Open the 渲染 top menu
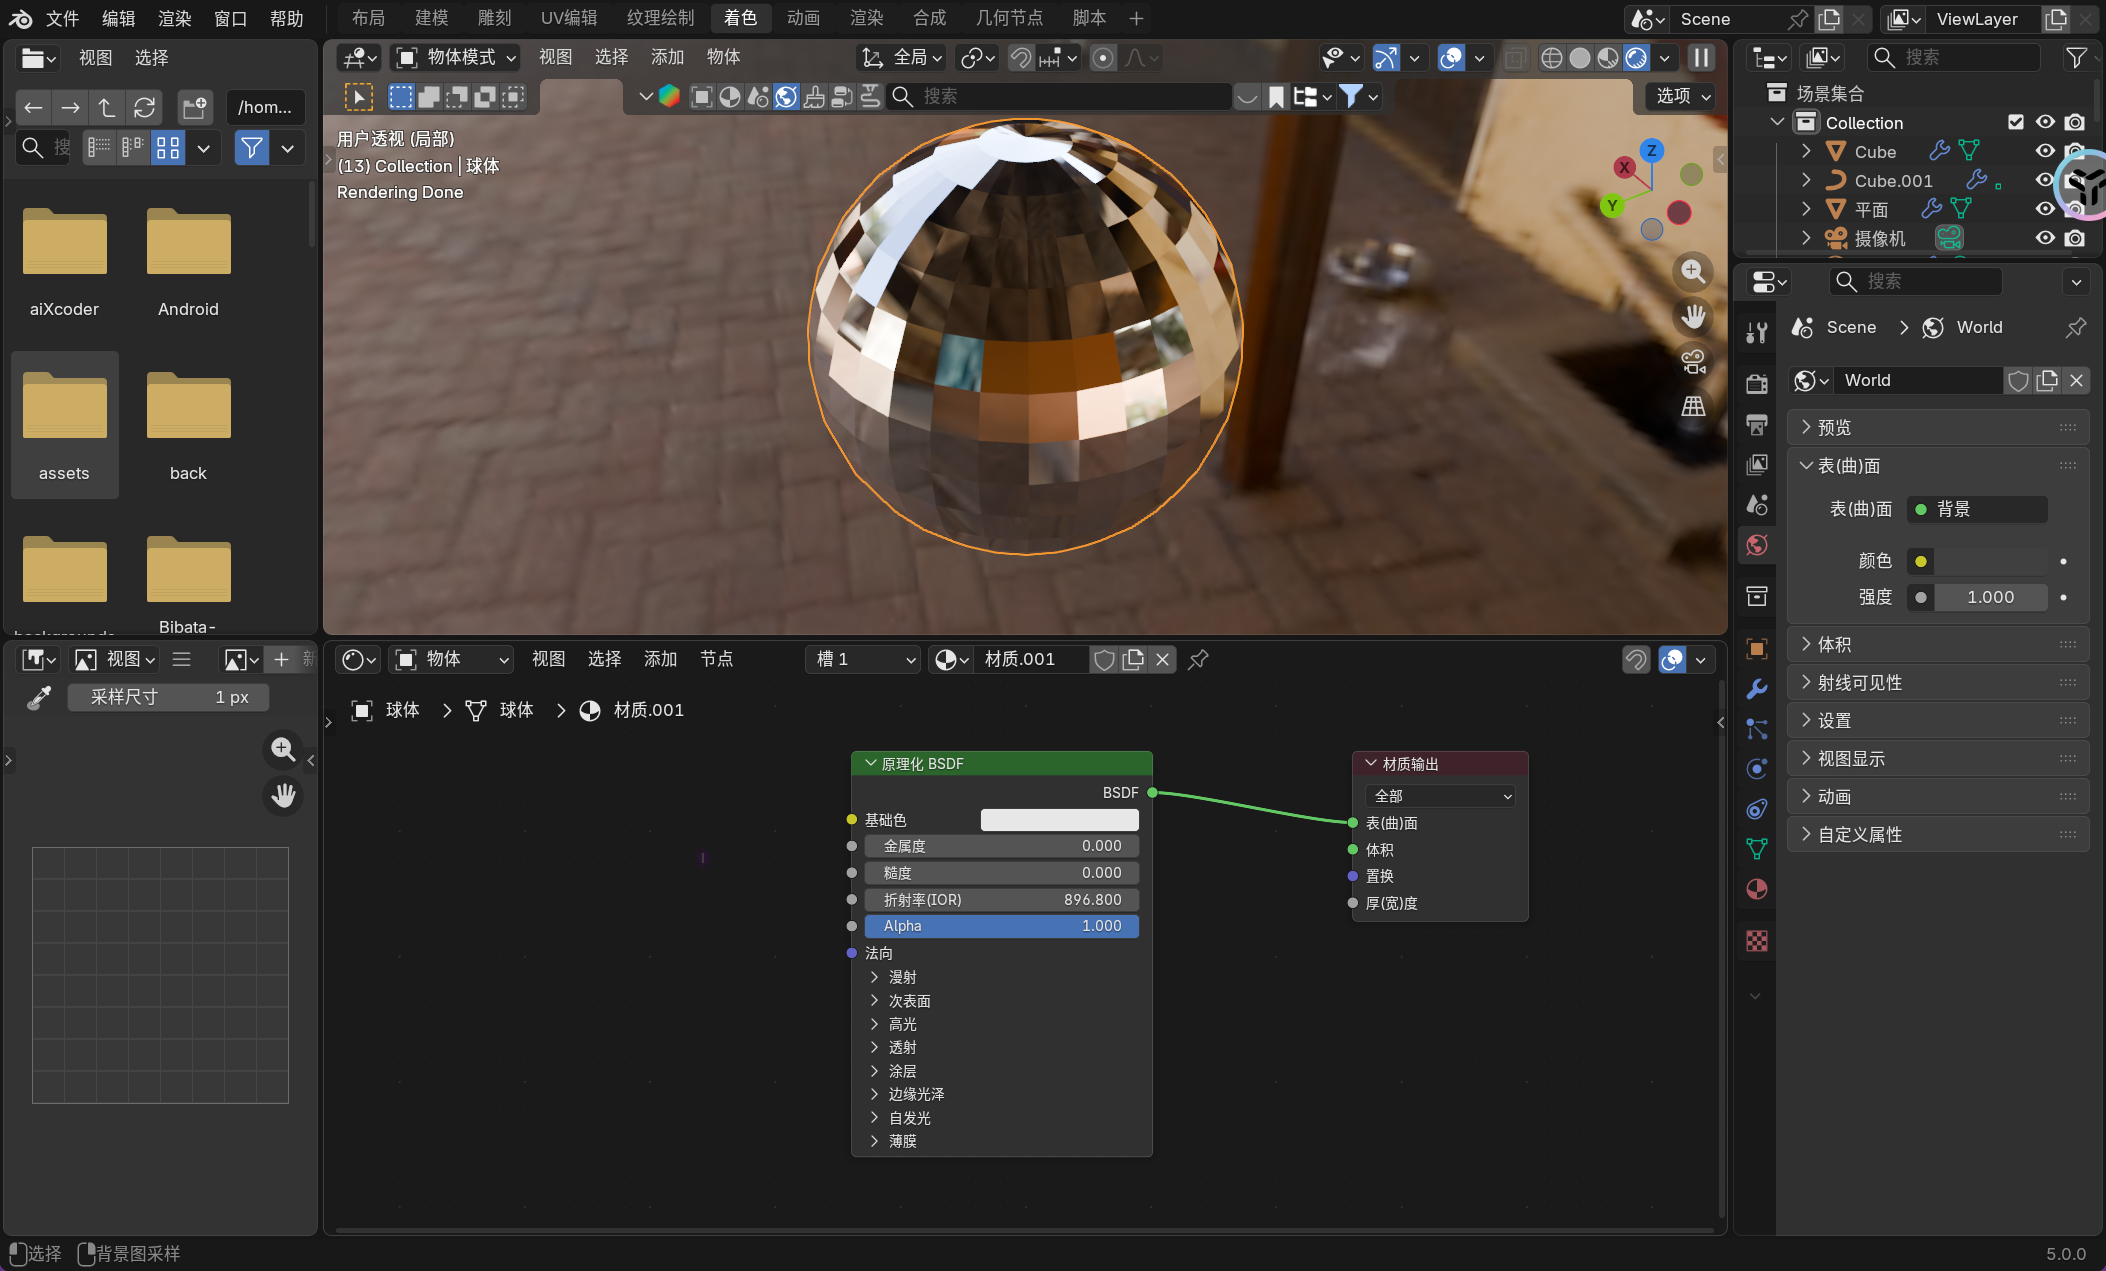The height and width of the screenshot is (1271, 2106). point(174,18)
